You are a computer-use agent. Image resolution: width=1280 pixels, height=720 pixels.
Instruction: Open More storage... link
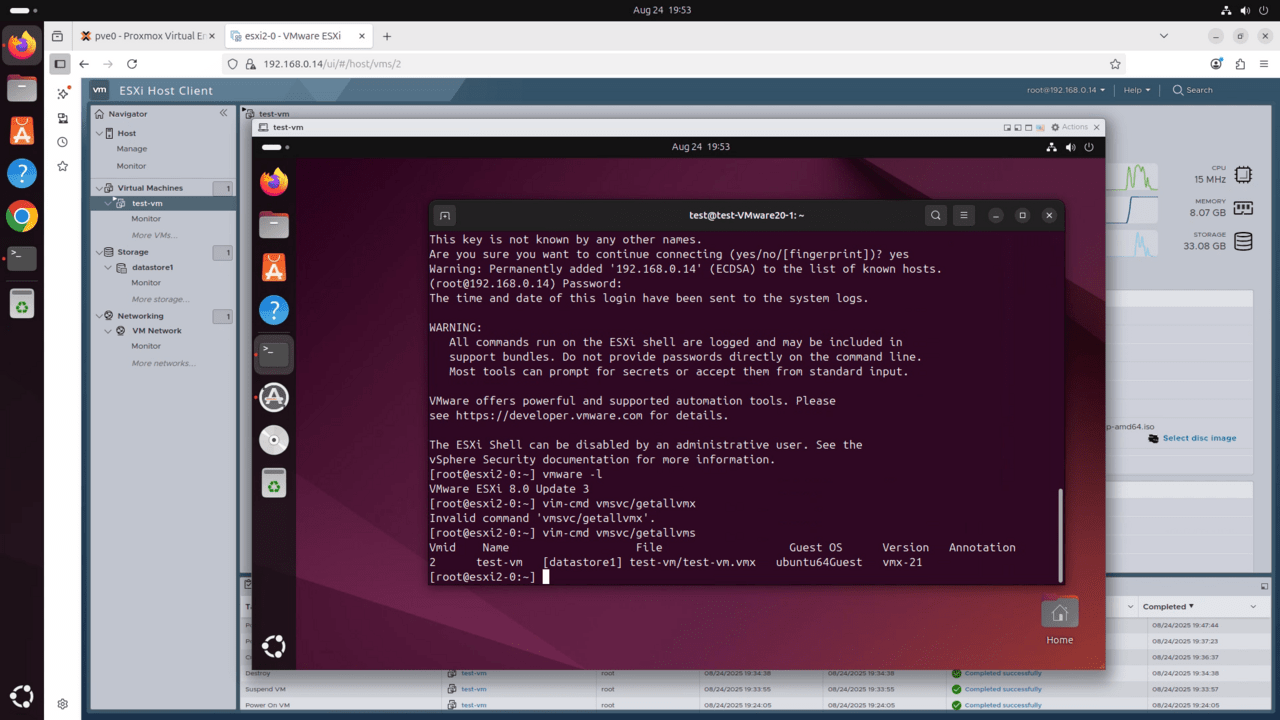coord(159,299)
